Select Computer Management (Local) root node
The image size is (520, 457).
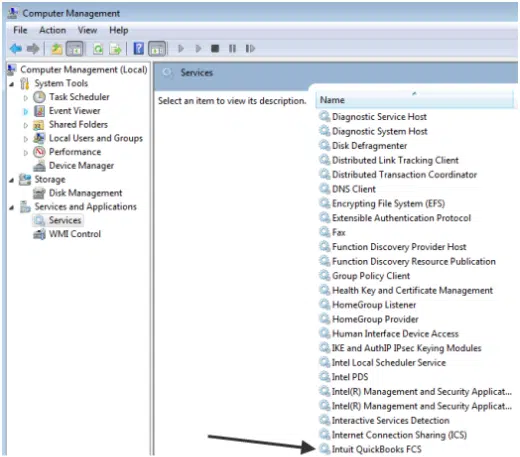tap(84, 70)
